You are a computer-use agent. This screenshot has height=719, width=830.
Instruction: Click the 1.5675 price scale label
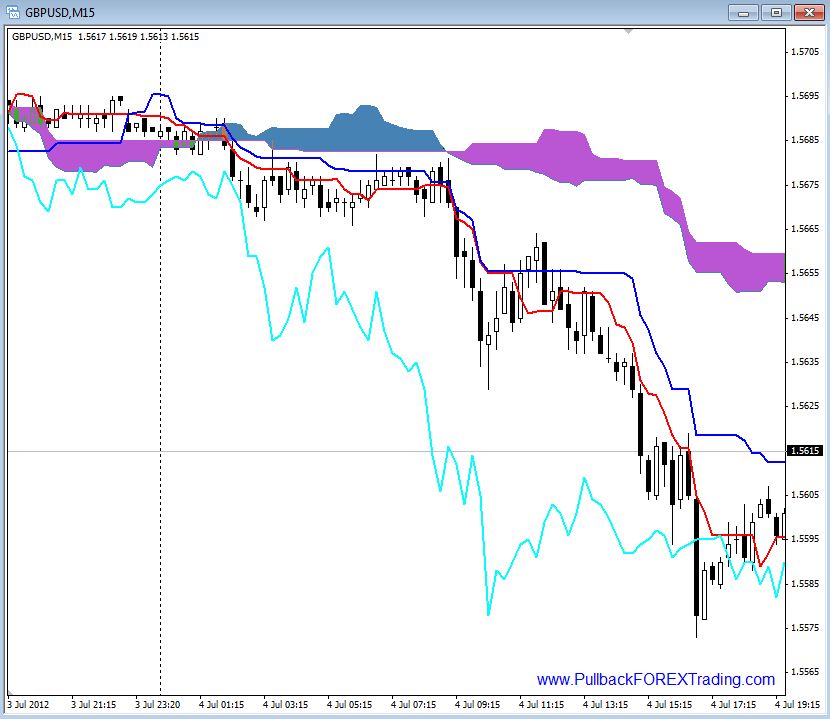(805, 184)
